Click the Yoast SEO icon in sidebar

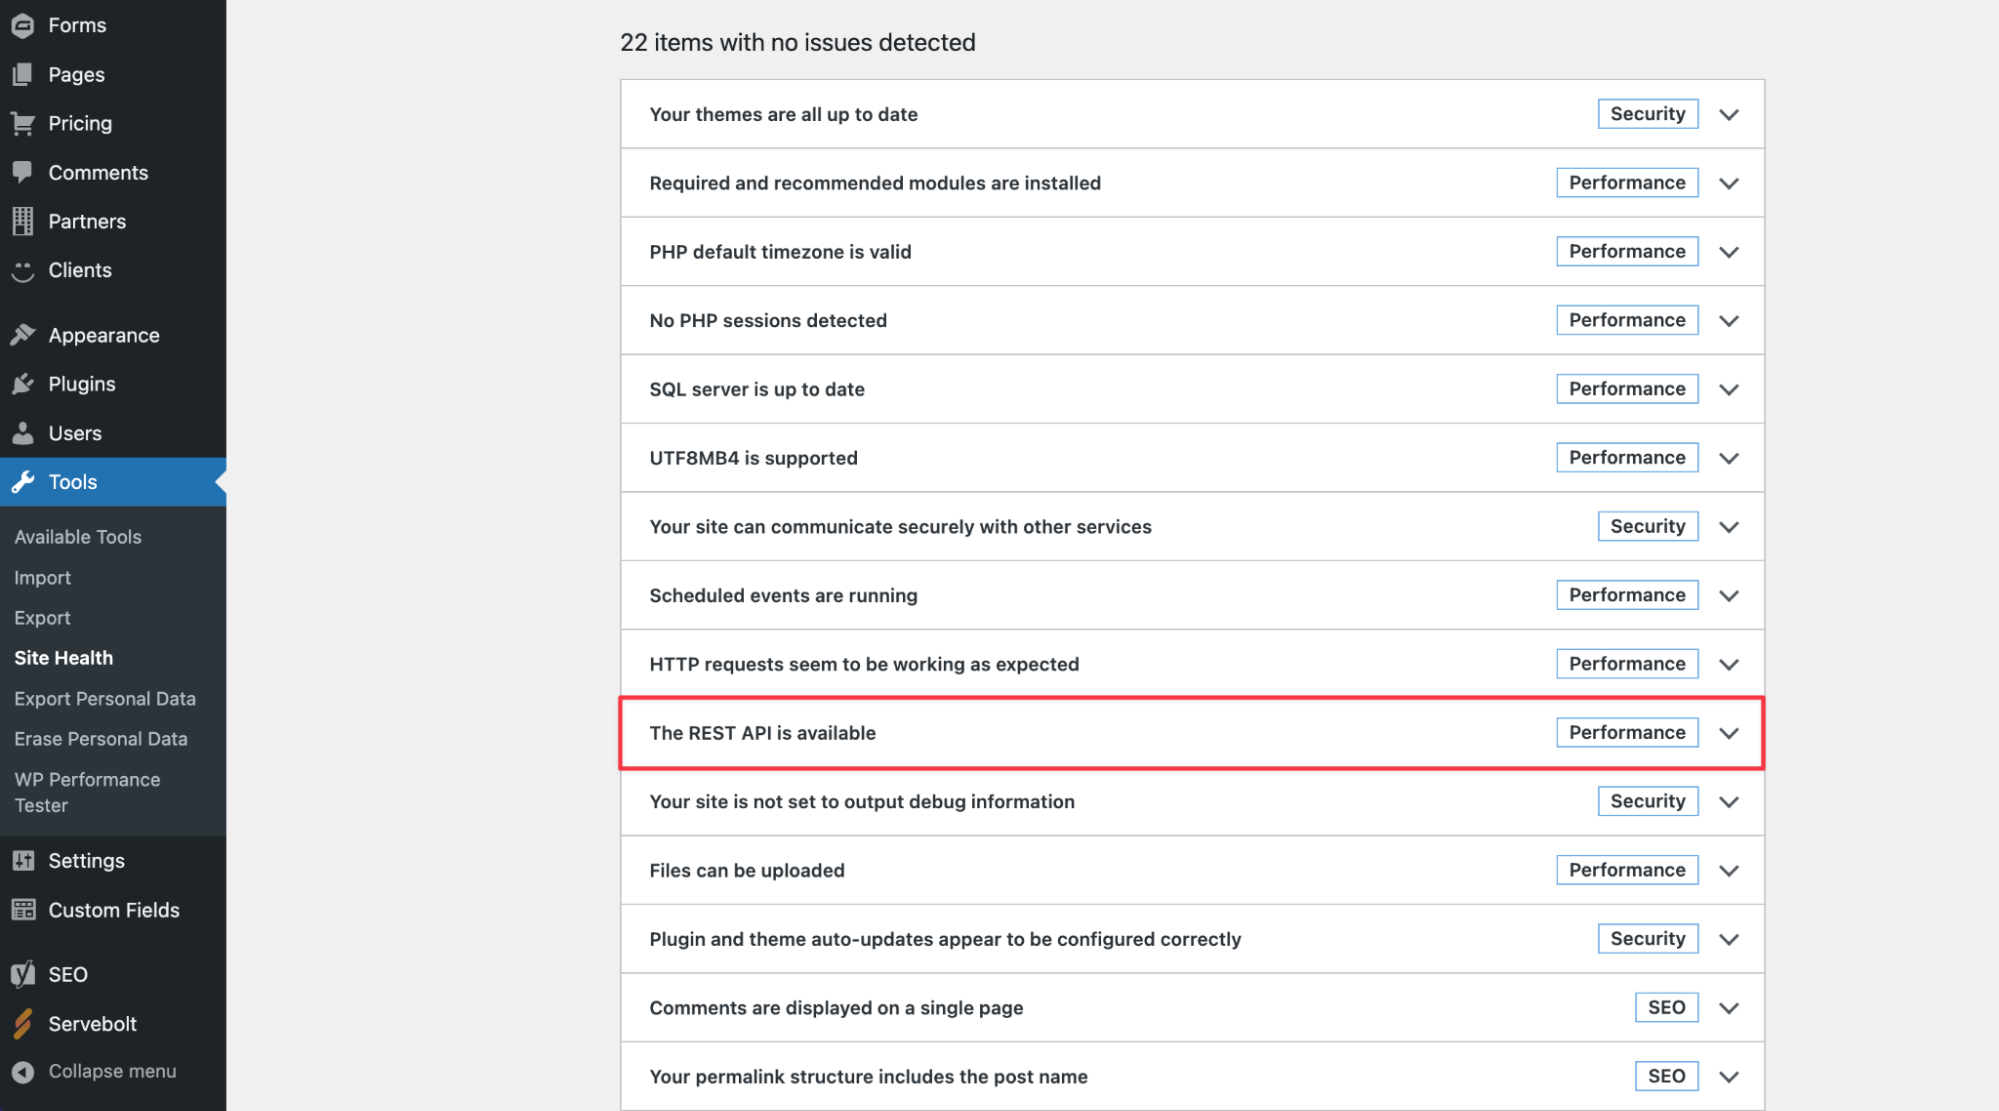pyautogui.click(x=23, y=974)
